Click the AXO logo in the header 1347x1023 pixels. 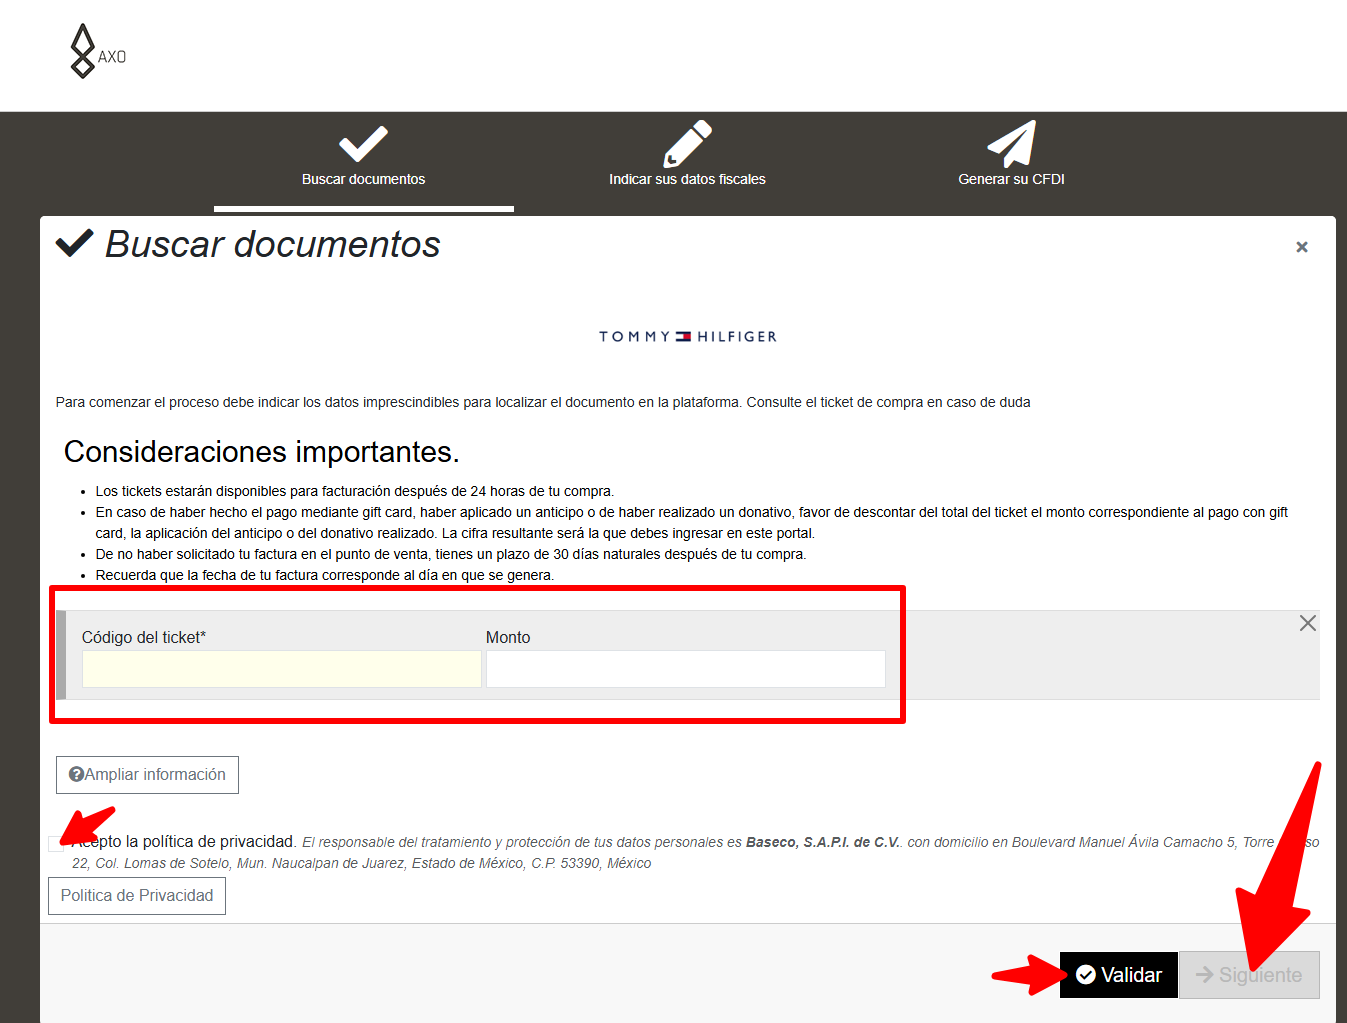point(97,52)
